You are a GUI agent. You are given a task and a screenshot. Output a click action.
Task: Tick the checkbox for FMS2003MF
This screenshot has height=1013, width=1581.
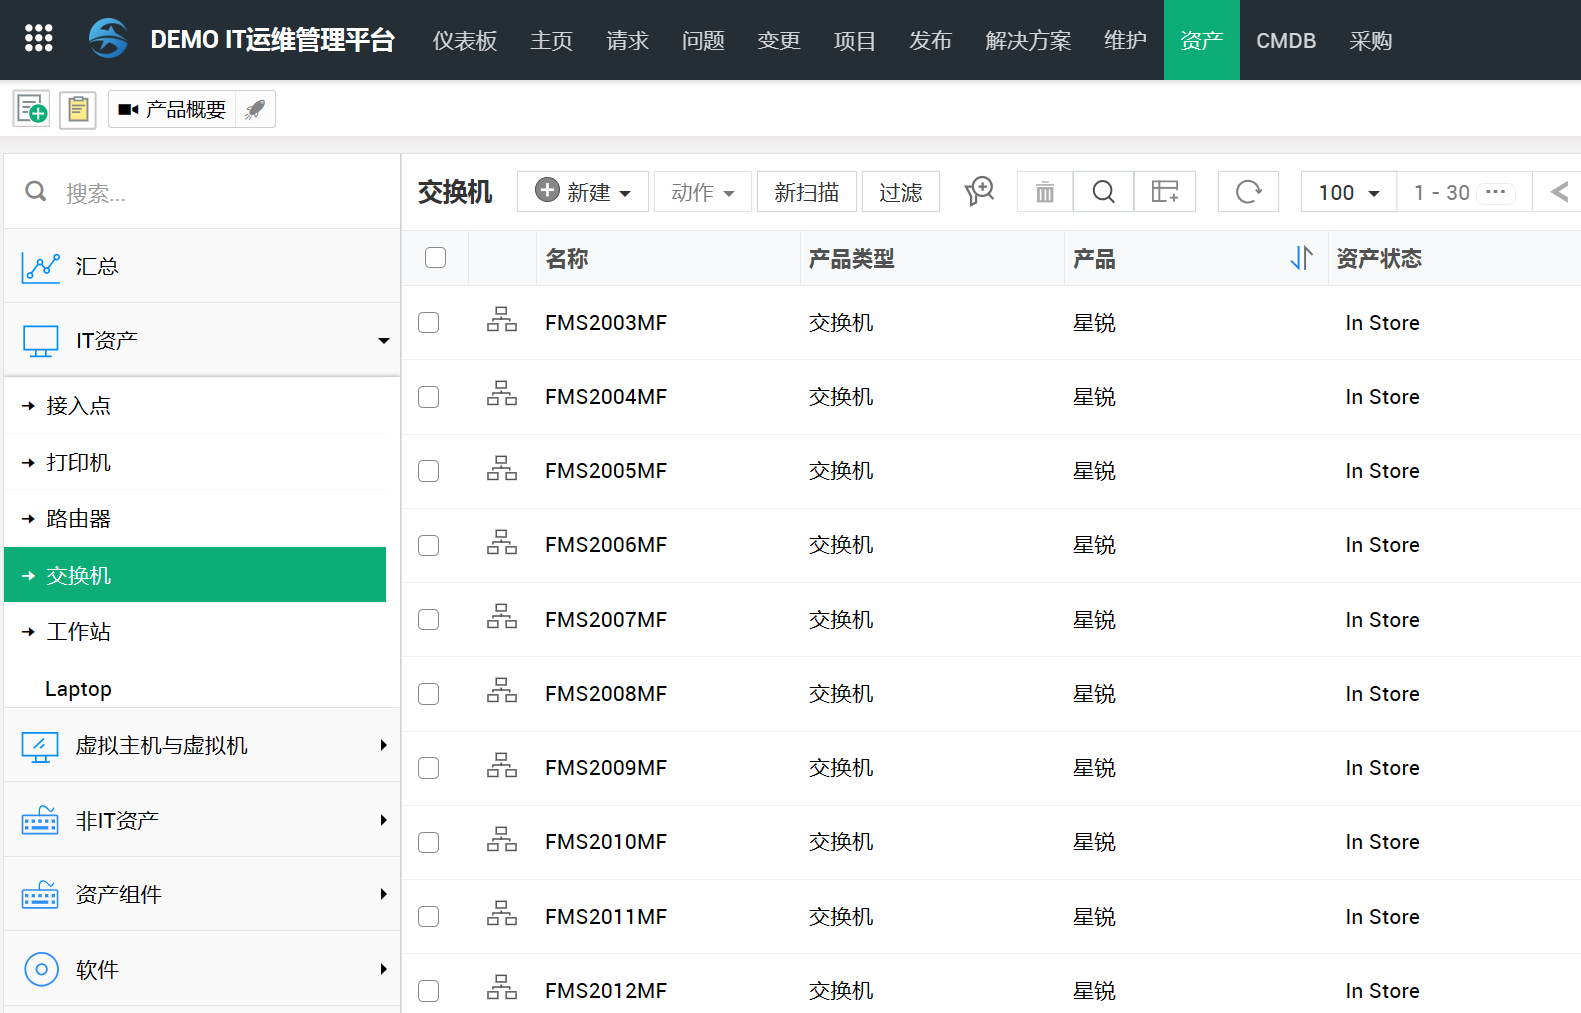[429, 323]
